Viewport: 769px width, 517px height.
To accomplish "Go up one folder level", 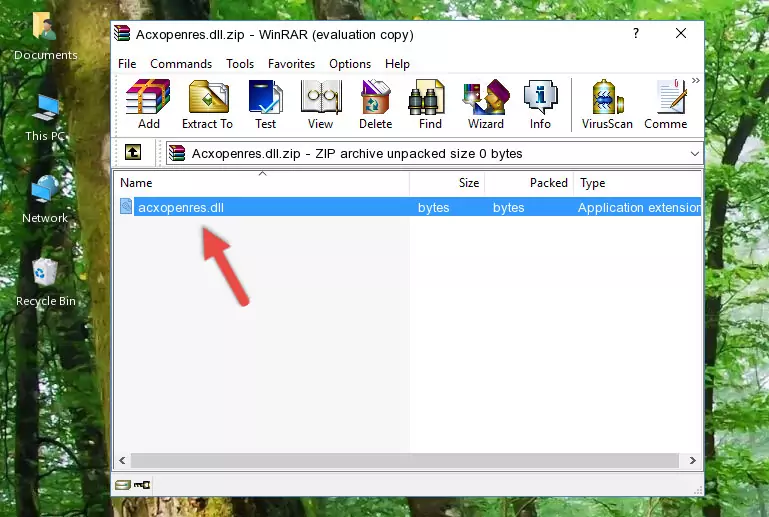I will coord(133,153).
